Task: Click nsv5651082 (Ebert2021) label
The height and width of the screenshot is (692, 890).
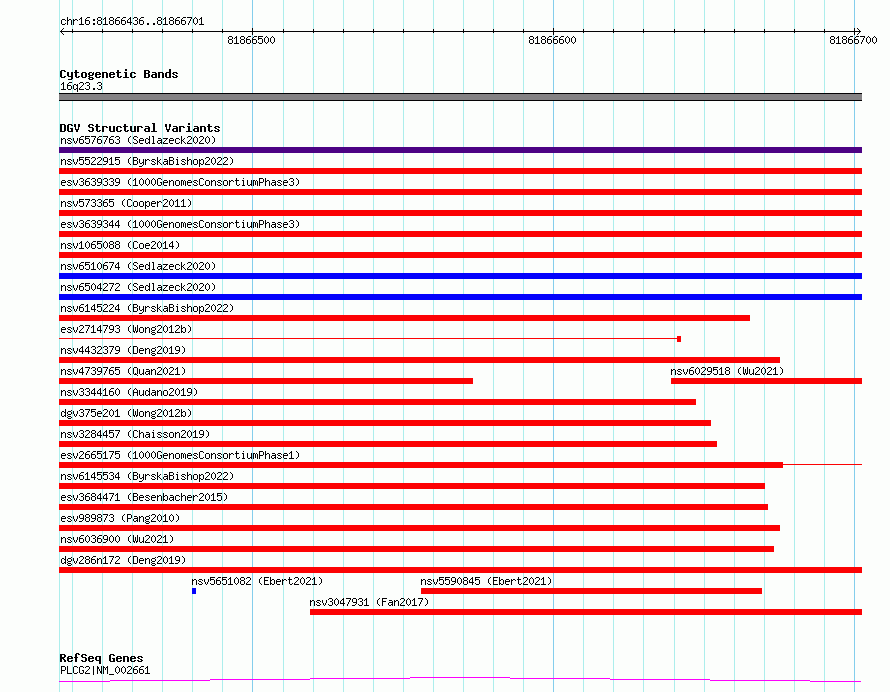Action: click(x=257, y=581)
